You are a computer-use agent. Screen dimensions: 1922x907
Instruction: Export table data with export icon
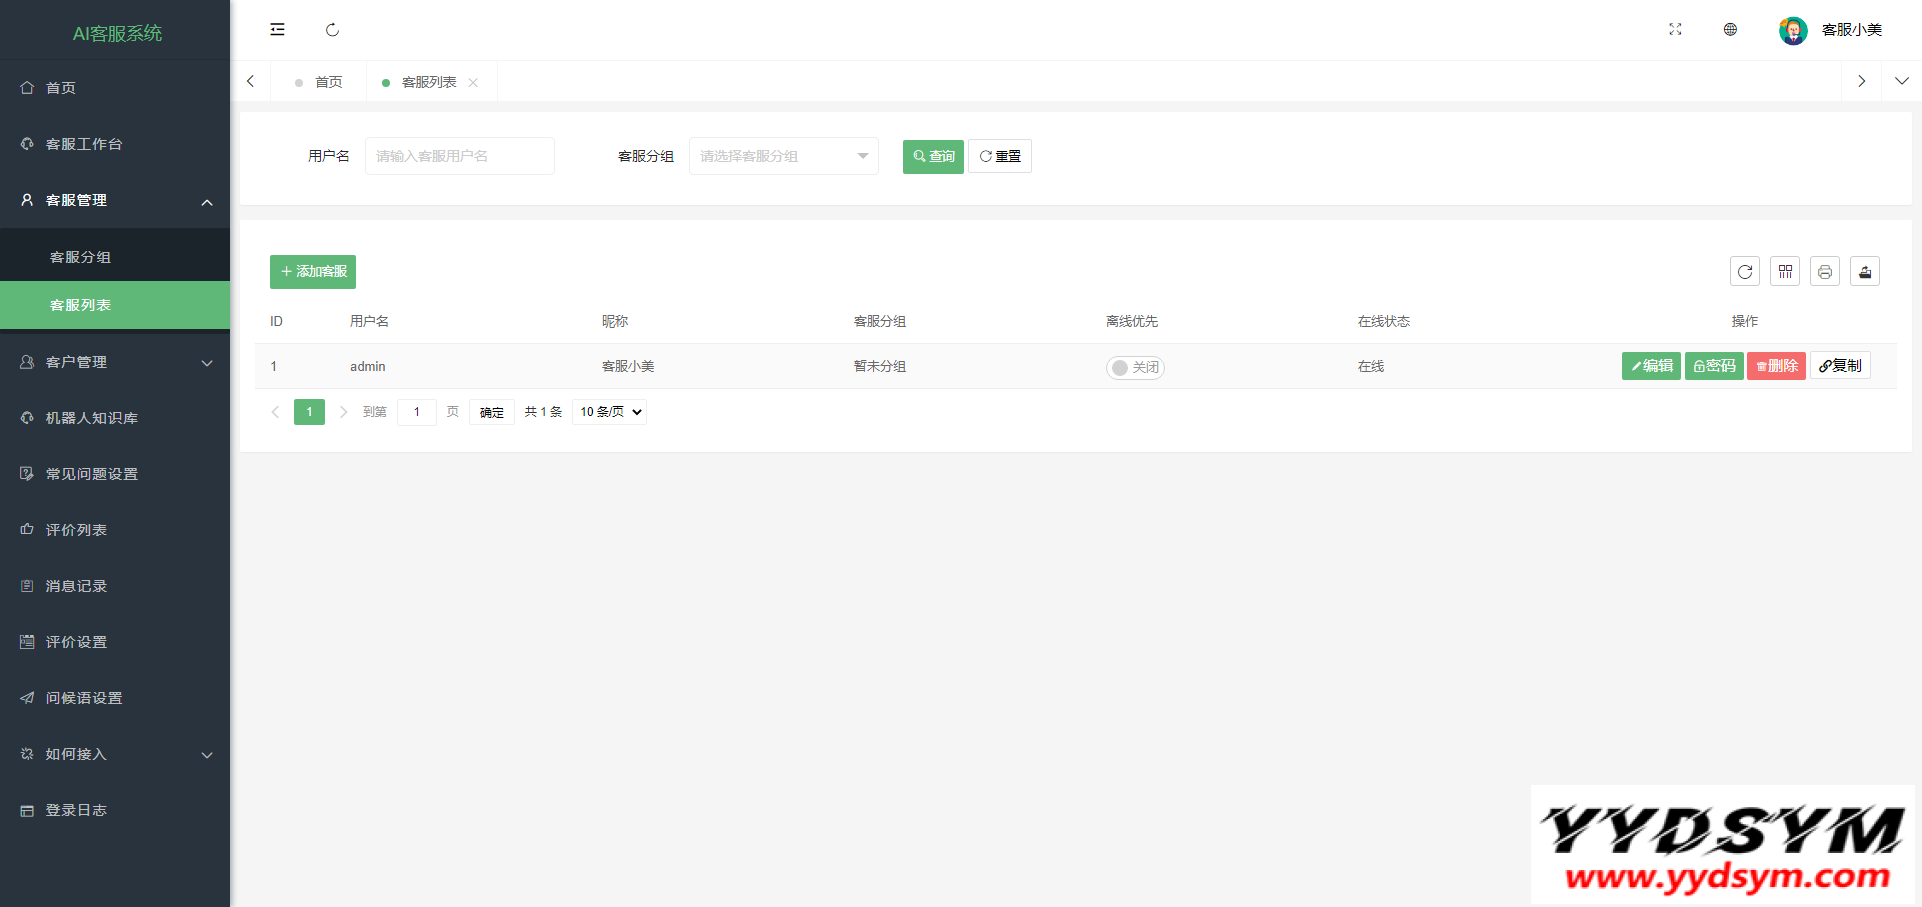[x=1865, y=272]
